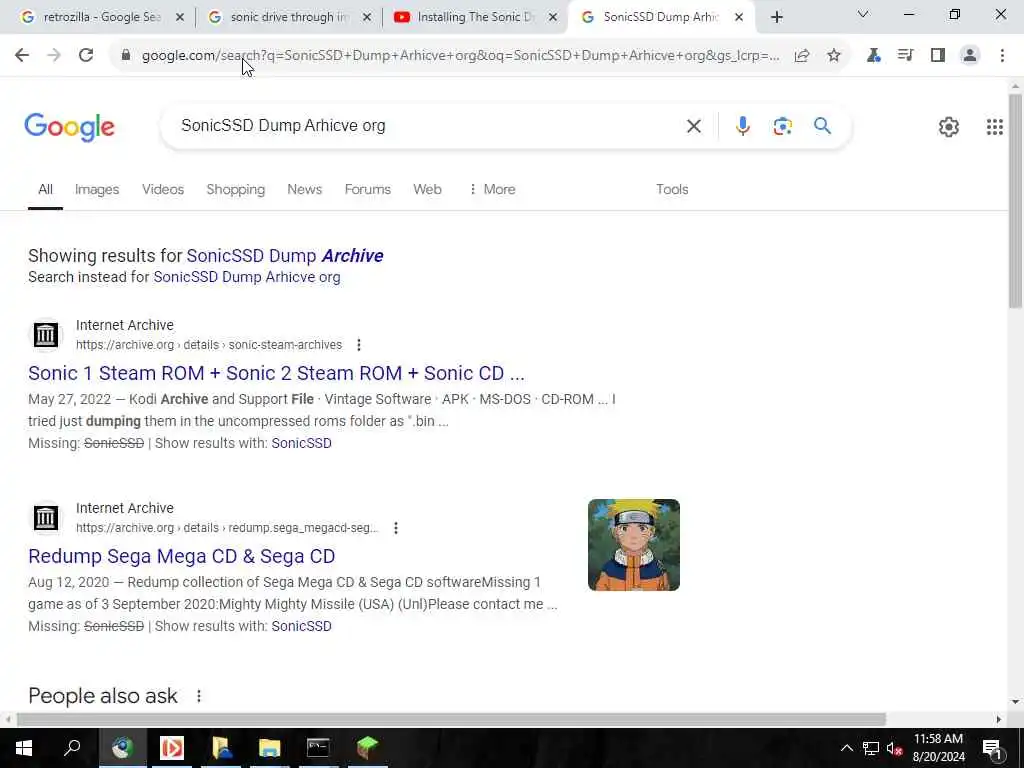Open Google quick settings gear
Image resolution: width=1024 pixels, height=768 pixels.
(x=949, y=127)
